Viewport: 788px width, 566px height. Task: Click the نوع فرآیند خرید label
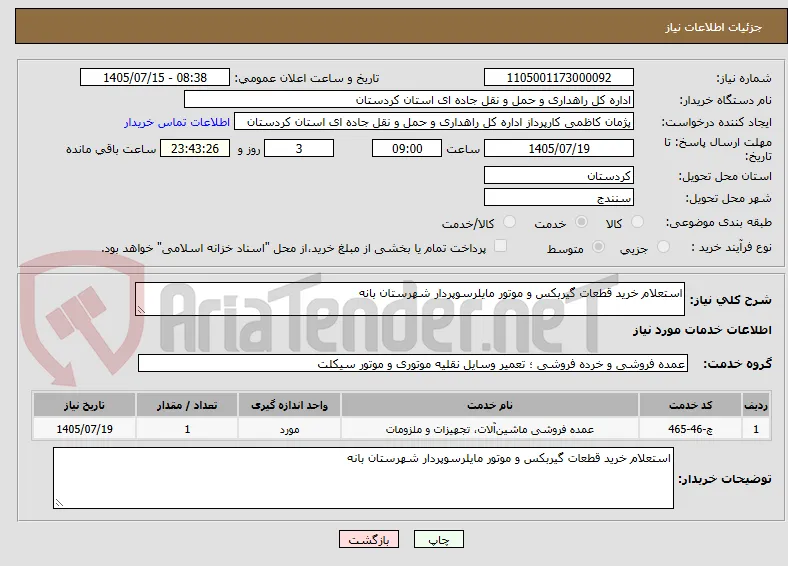coord(731,247)
